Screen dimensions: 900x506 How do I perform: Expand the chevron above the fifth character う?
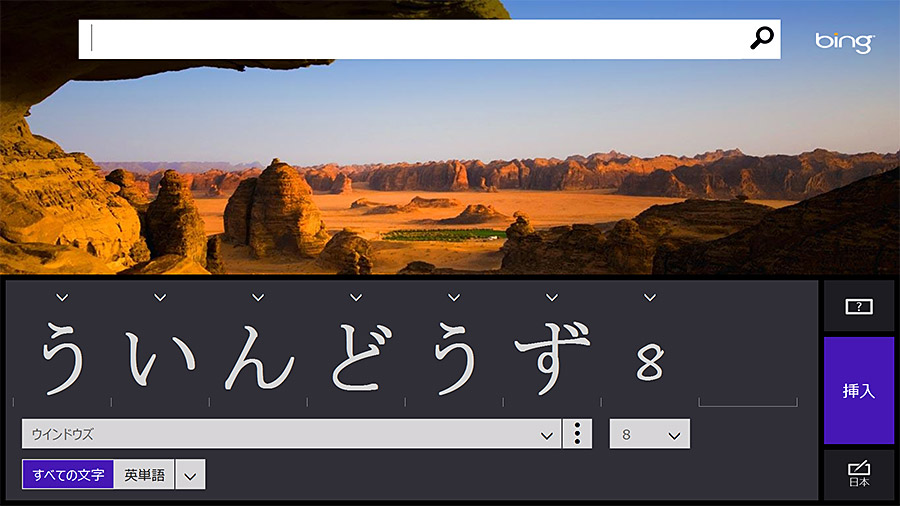[454, 297]
